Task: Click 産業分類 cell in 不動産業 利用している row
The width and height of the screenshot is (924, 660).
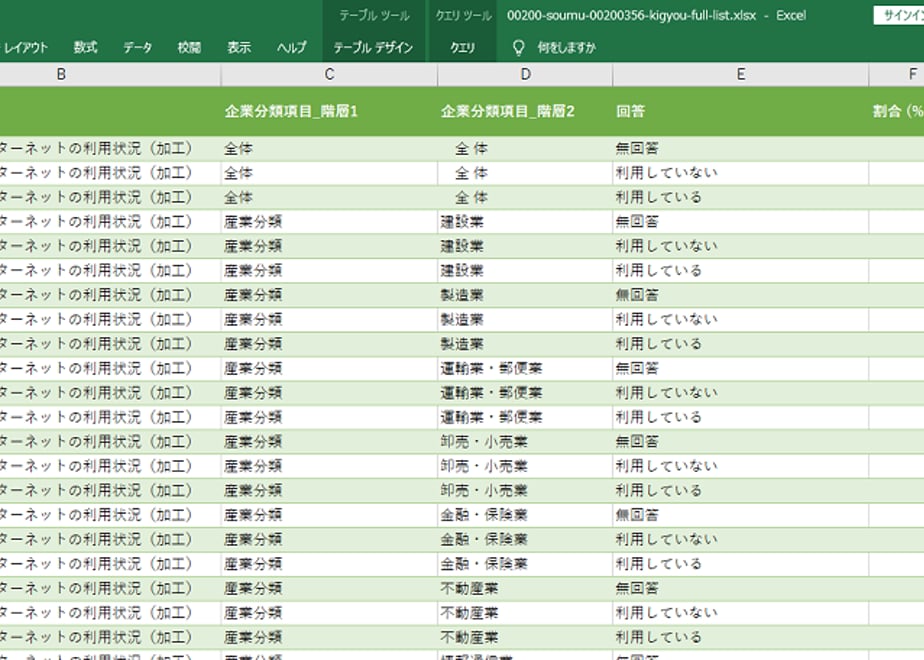Action: (329, 638)
